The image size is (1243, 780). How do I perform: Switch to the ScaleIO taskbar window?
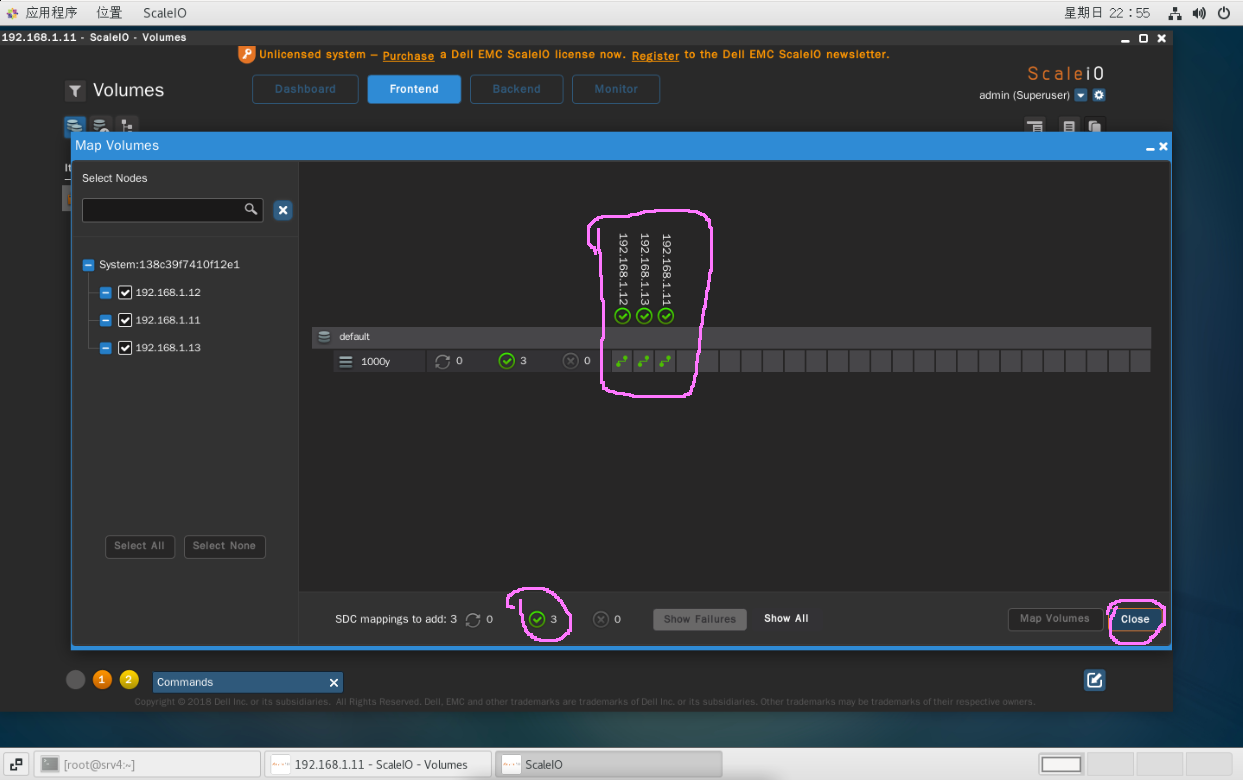[x=609, y=765]
